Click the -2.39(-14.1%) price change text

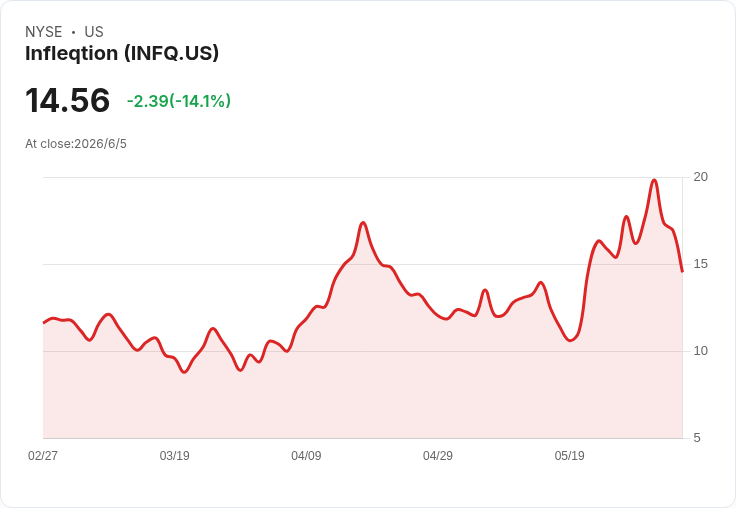point(179,101)
